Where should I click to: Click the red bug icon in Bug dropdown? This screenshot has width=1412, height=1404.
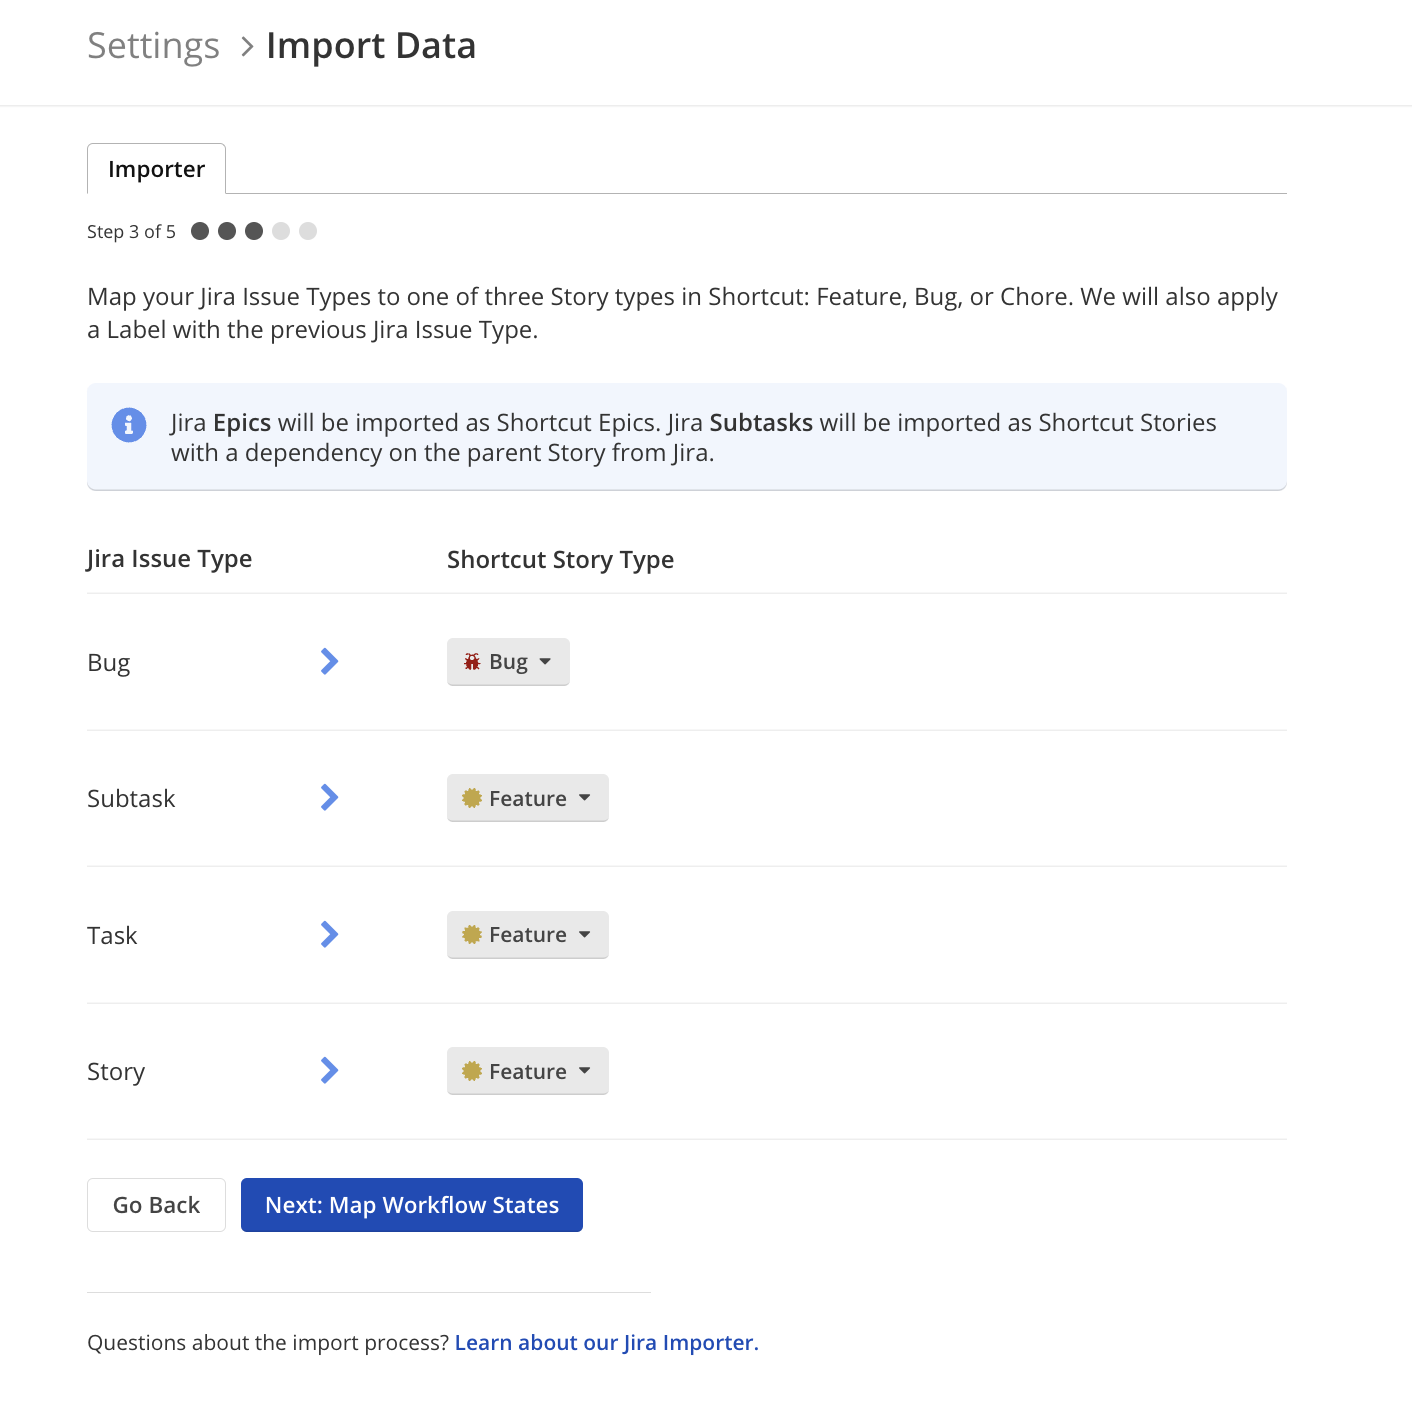coord(472,662)
